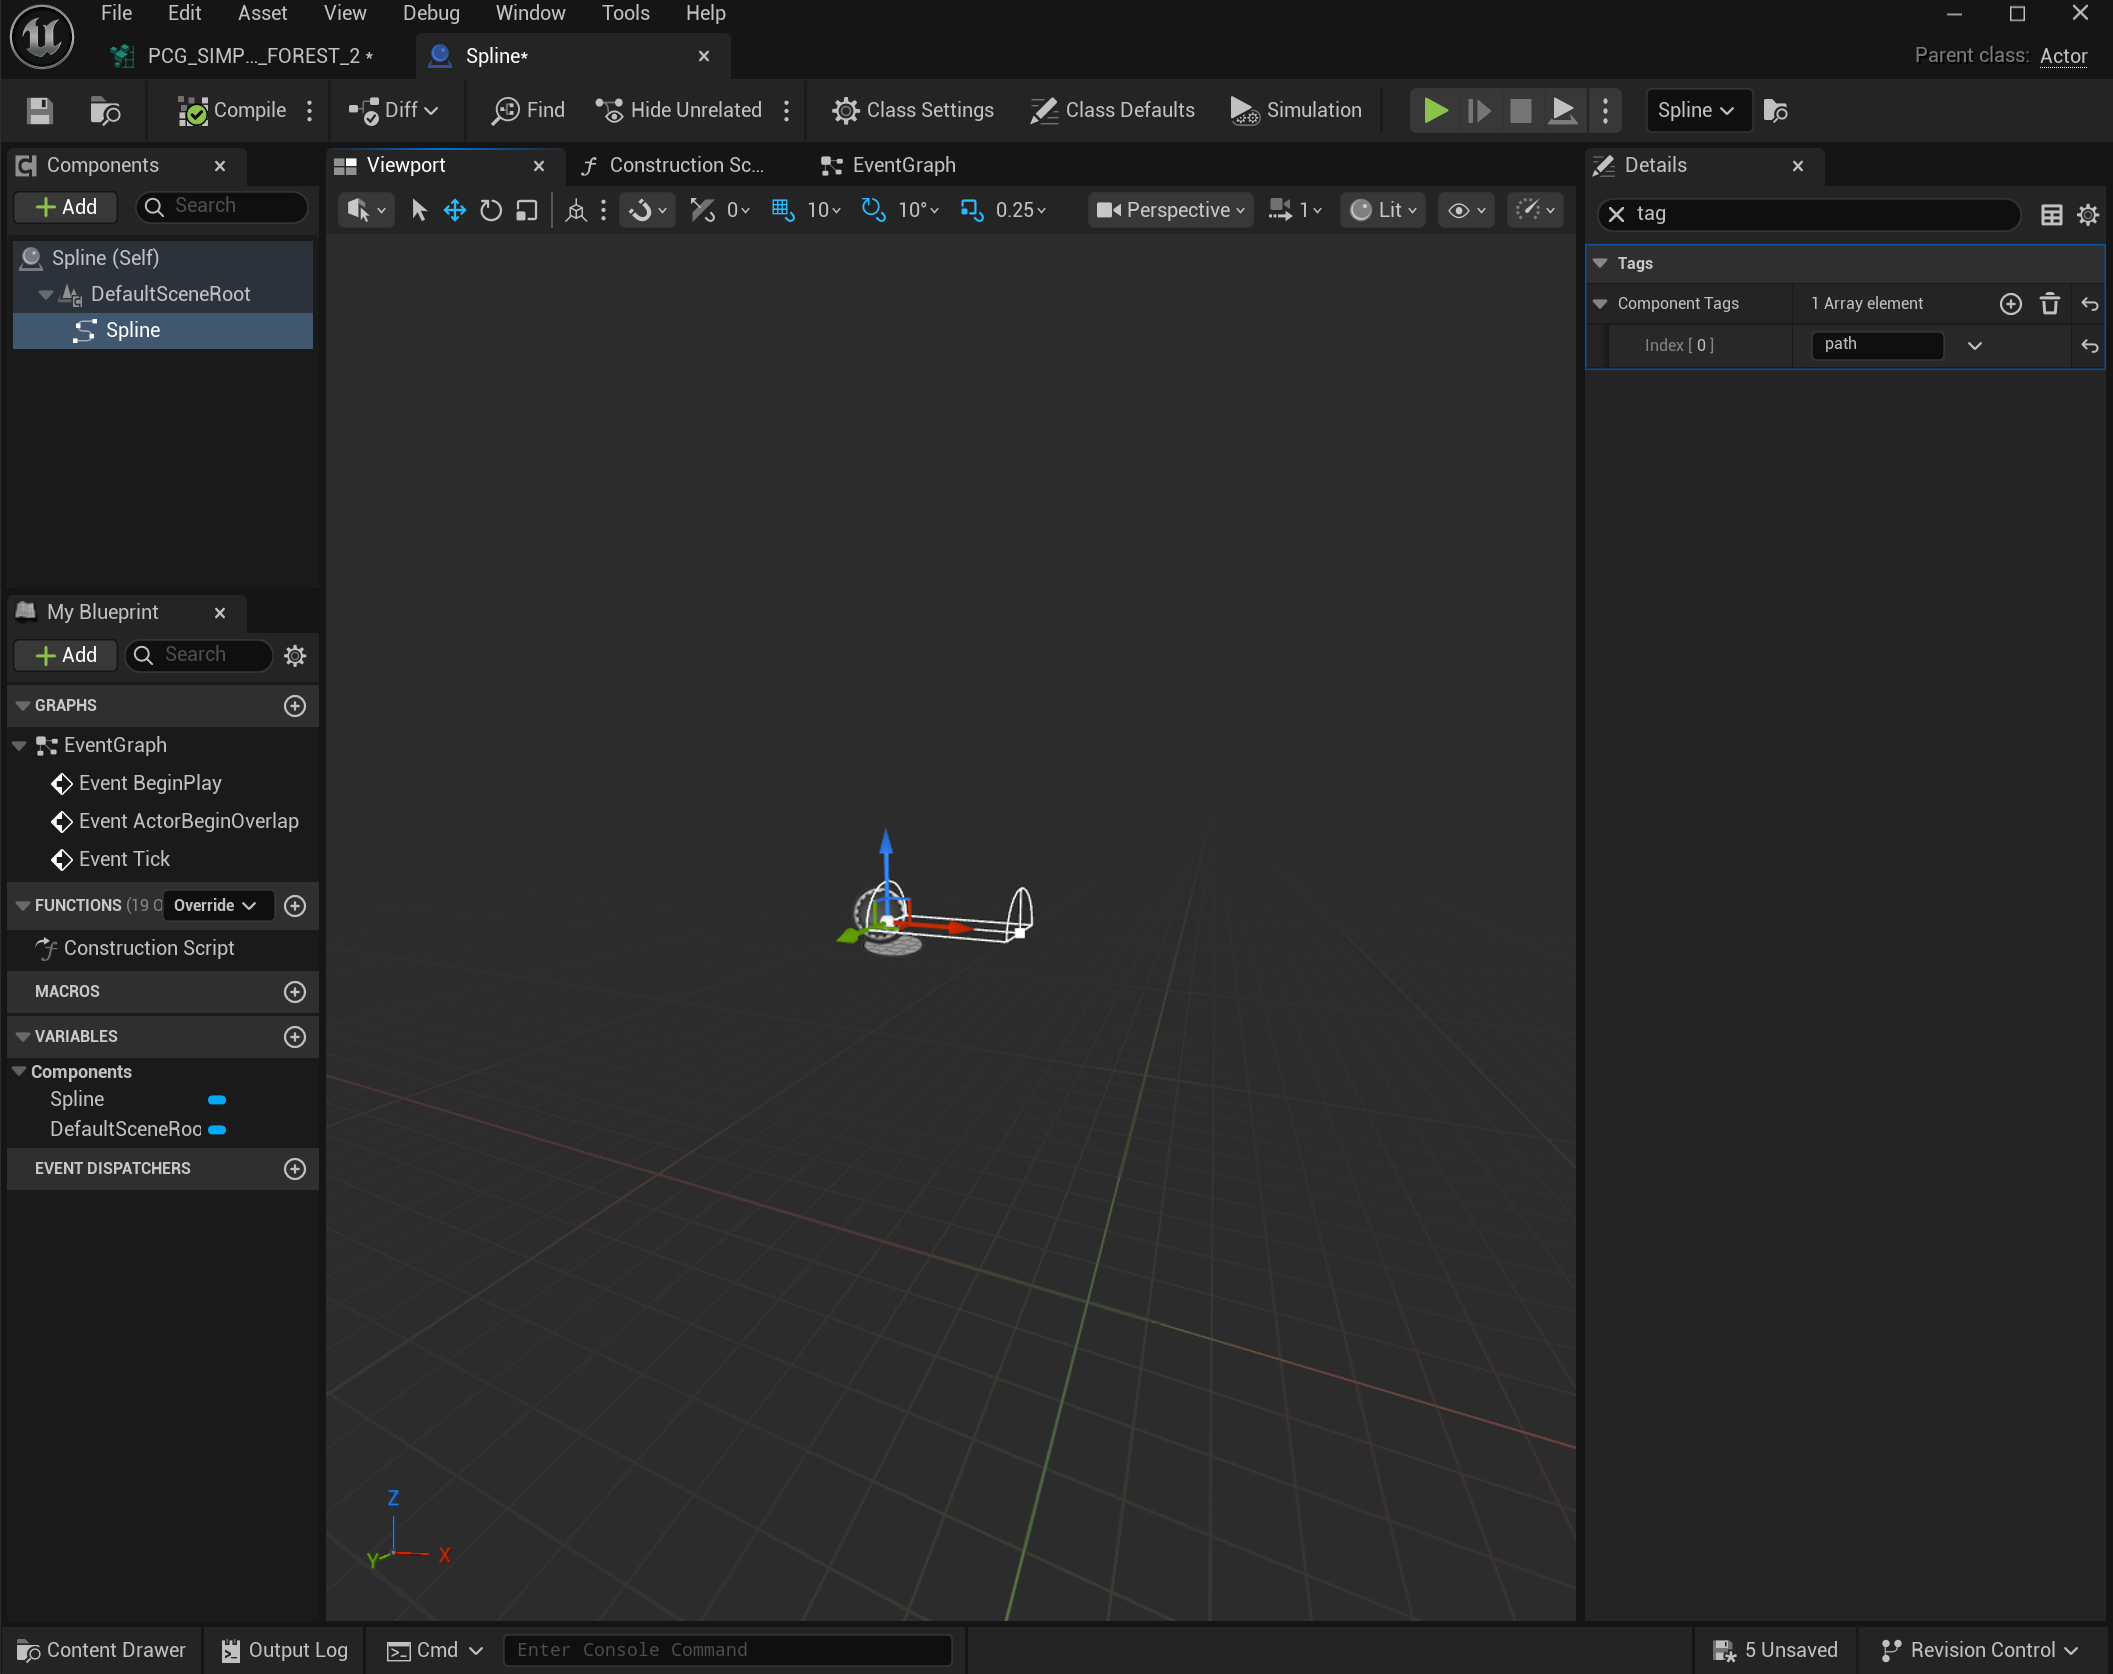The height and width of the screenshot is (1674, 2113).
Task: Toggle rotation snapping in viewport toolbar
Action: coord(873,210)
